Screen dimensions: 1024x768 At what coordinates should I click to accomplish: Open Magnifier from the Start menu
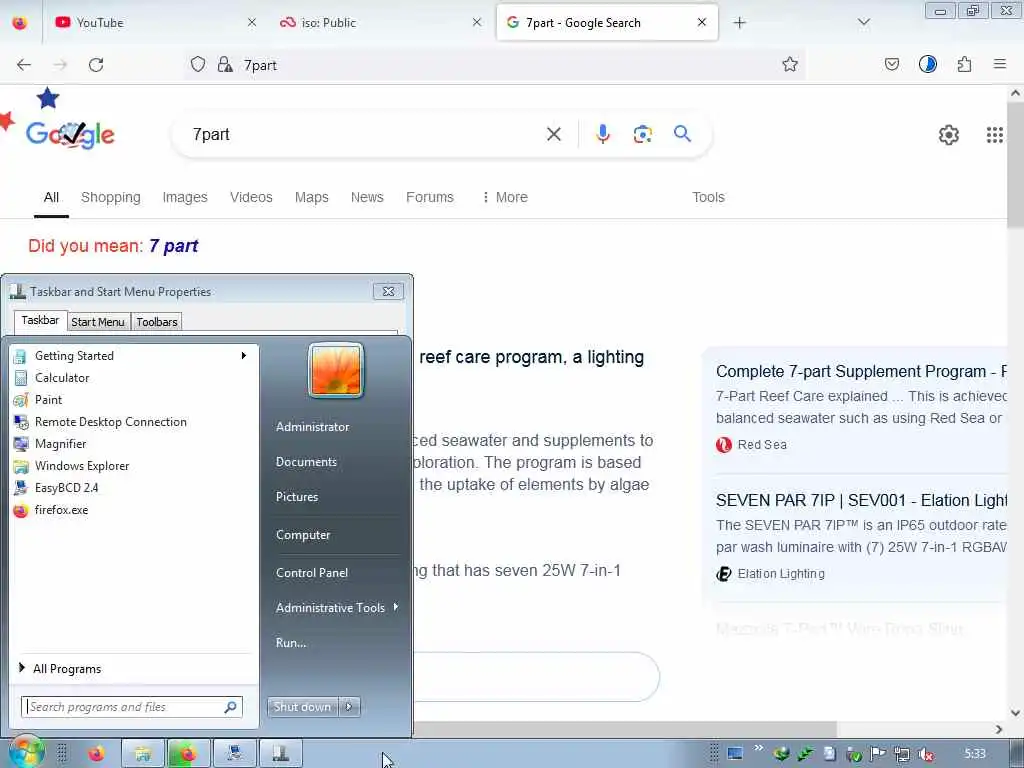coord(134,444)
